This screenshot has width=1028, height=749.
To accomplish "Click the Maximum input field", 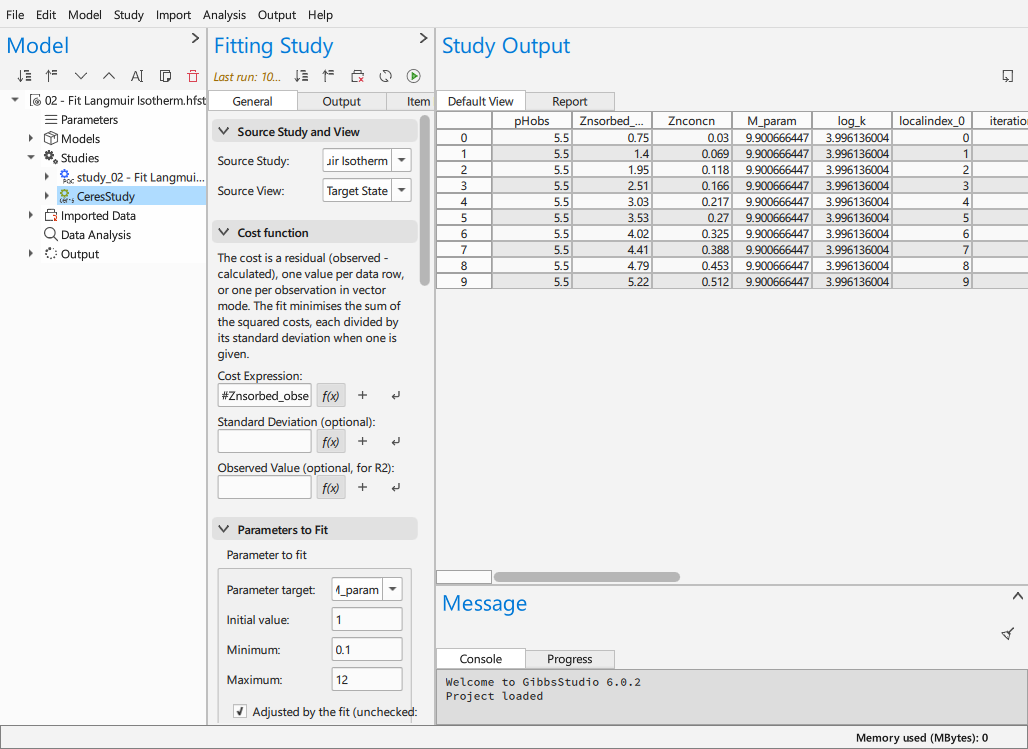I will (x=367, y=679).
